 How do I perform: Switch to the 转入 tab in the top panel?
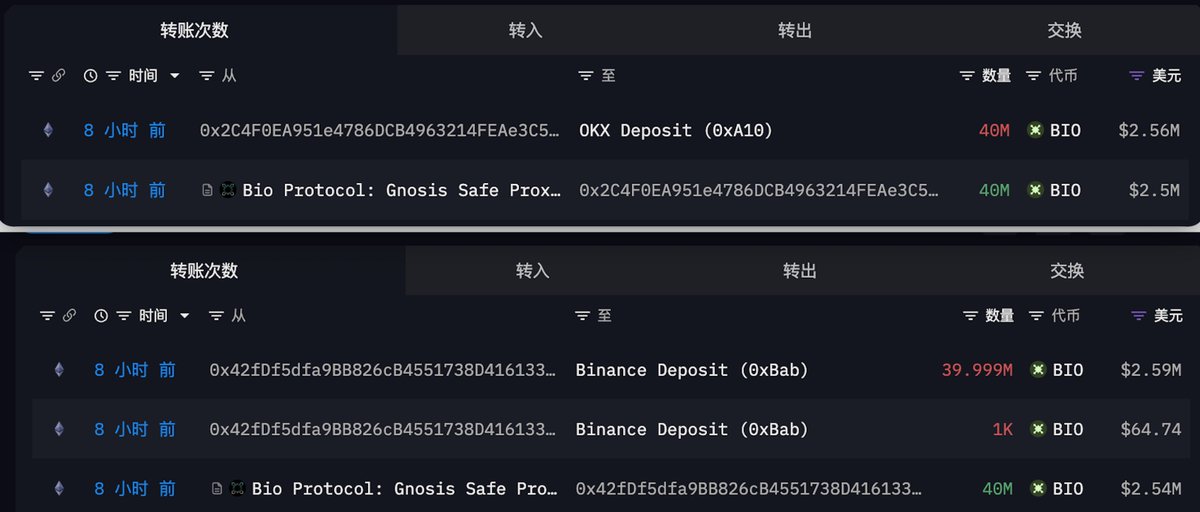(x=526, y=30)
